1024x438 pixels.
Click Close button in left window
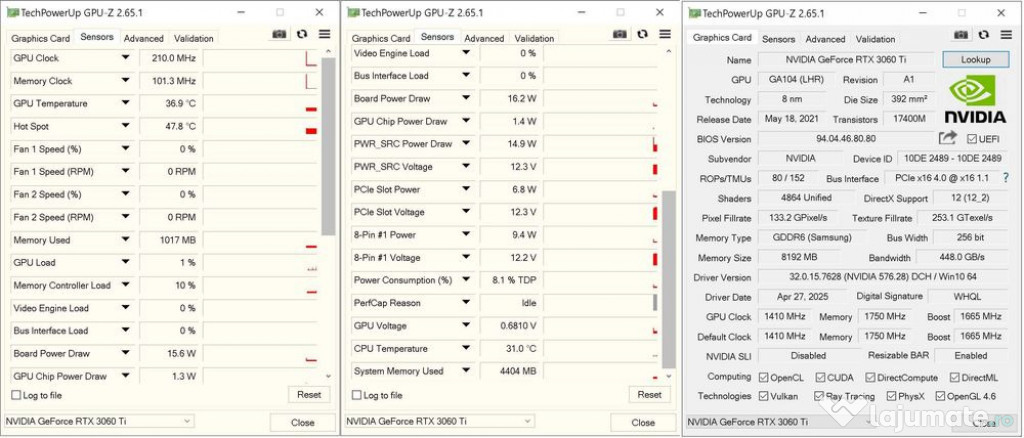coord(302,422)
